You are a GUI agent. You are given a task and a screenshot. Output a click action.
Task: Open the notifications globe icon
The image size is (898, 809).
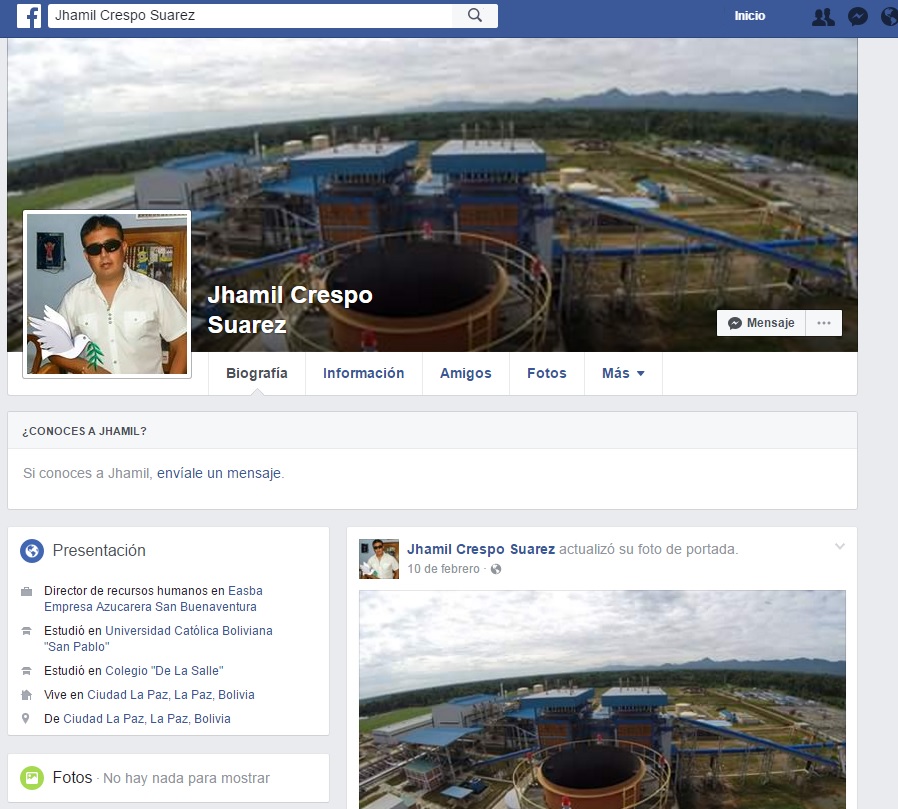889,17
